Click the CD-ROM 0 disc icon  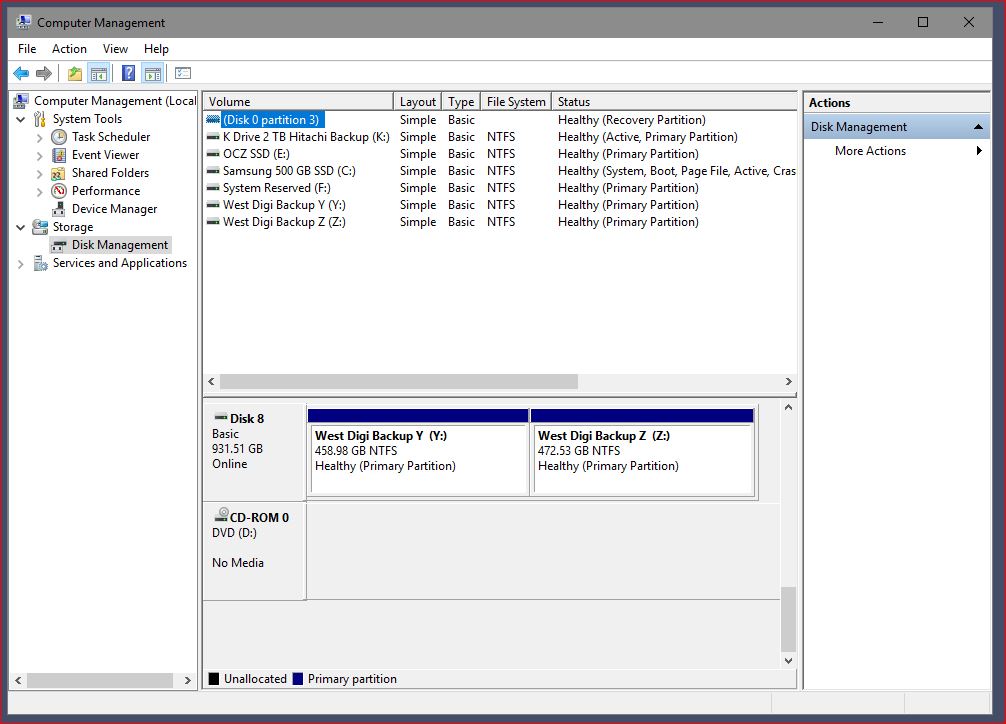pyautogui.click(x=221, y=515)
